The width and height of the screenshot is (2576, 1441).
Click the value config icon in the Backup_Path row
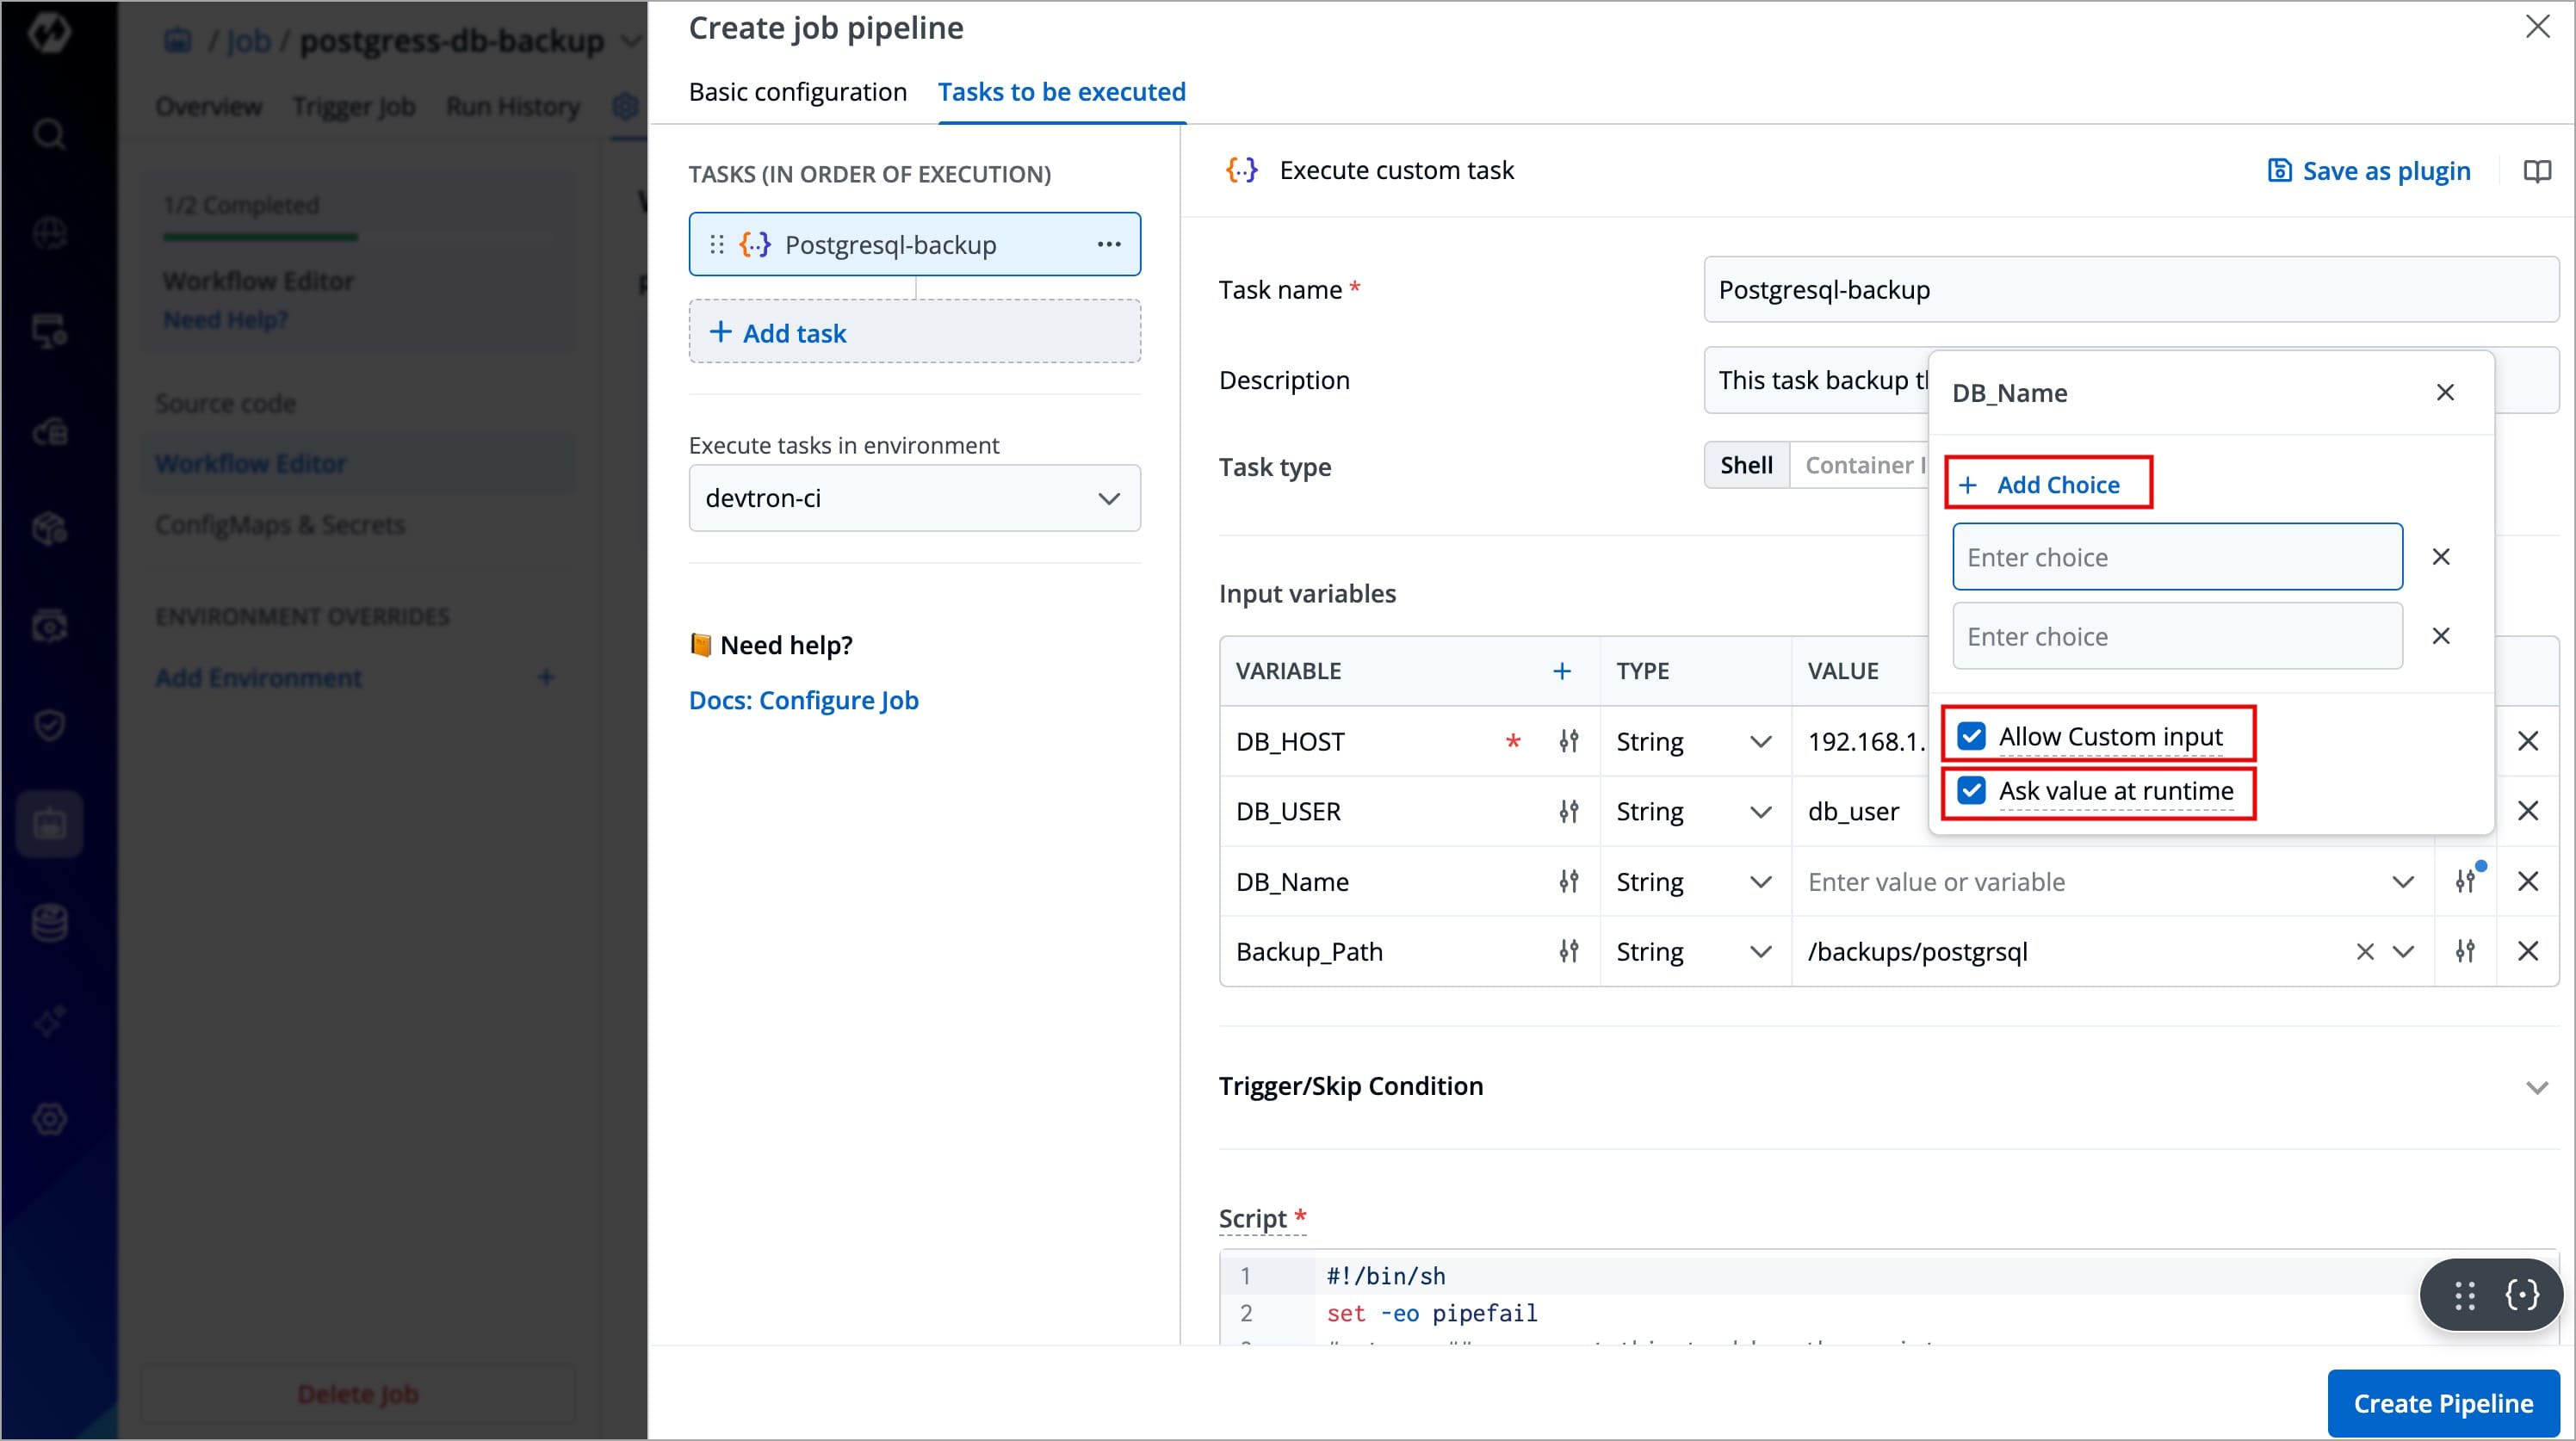click(2465, 951)
